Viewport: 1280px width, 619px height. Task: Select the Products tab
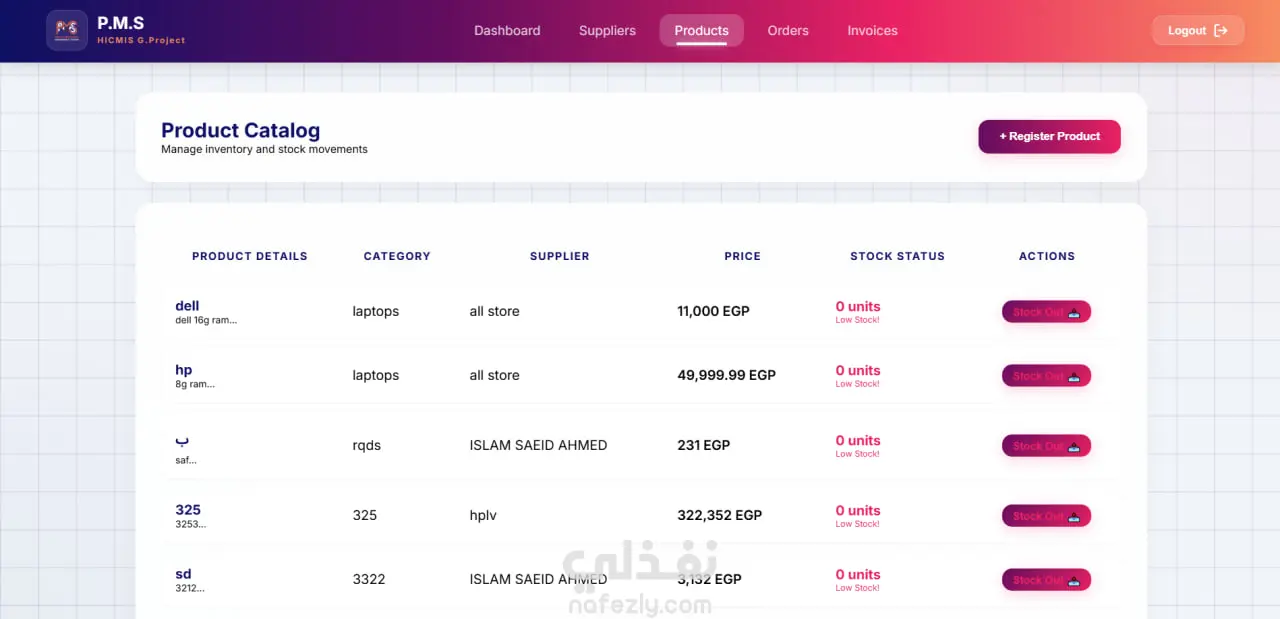pos(701,31)
